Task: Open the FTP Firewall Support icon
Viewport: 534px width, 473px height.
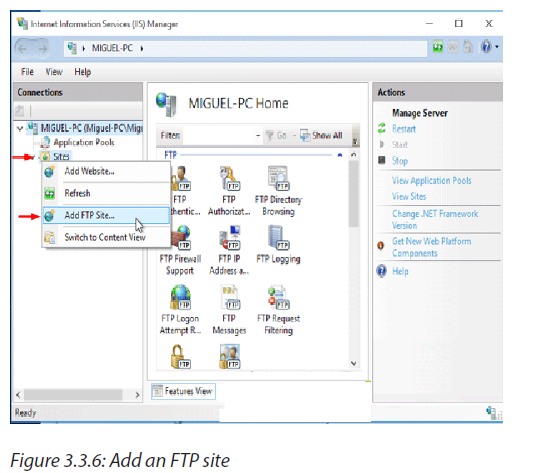Action: (180, 250)
